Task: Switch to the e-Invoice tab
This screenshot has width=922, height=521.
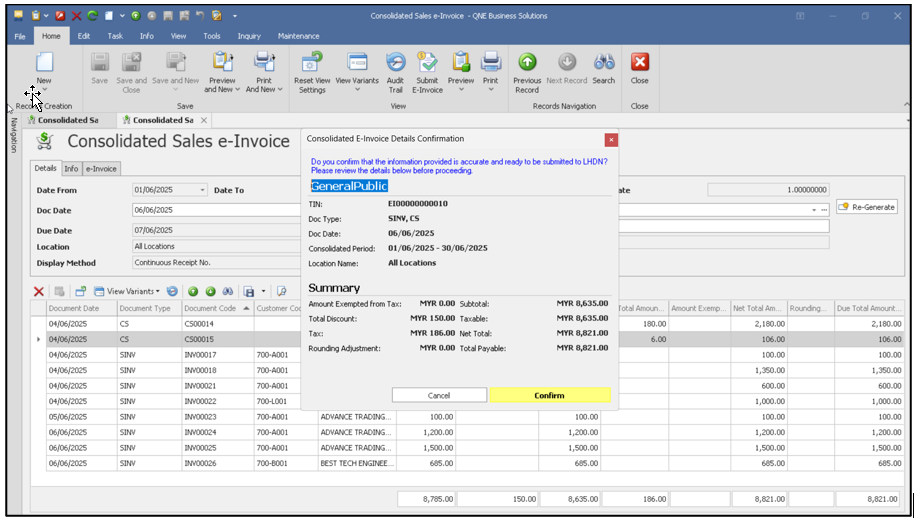Action: point(101,169)
